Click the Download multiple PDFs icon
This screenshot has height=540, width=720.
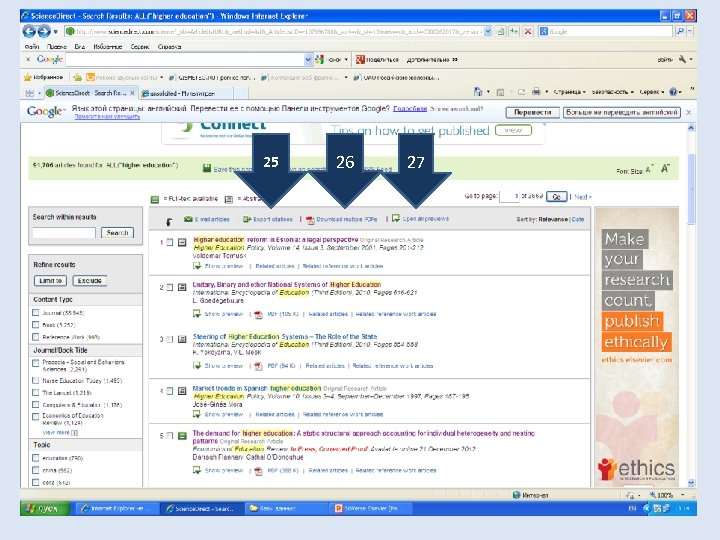(x=310, y=219)
